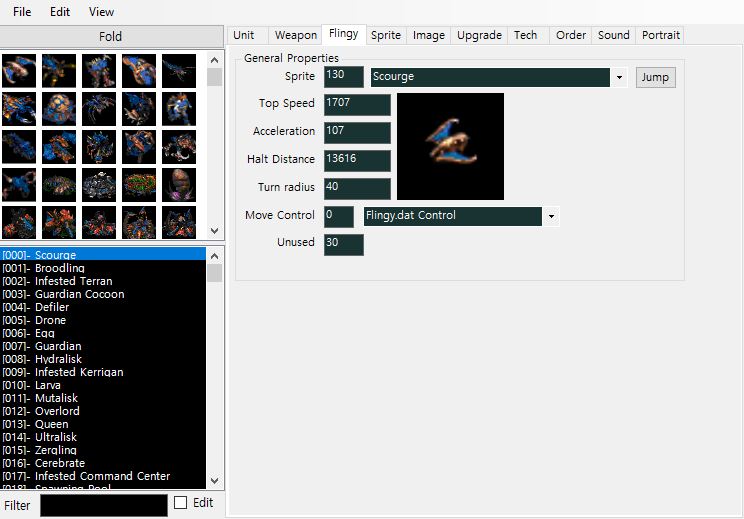The height and width of the screenshot is (519, 744).
Task: Go to the Order tab
Action: [x=571, y=35]
